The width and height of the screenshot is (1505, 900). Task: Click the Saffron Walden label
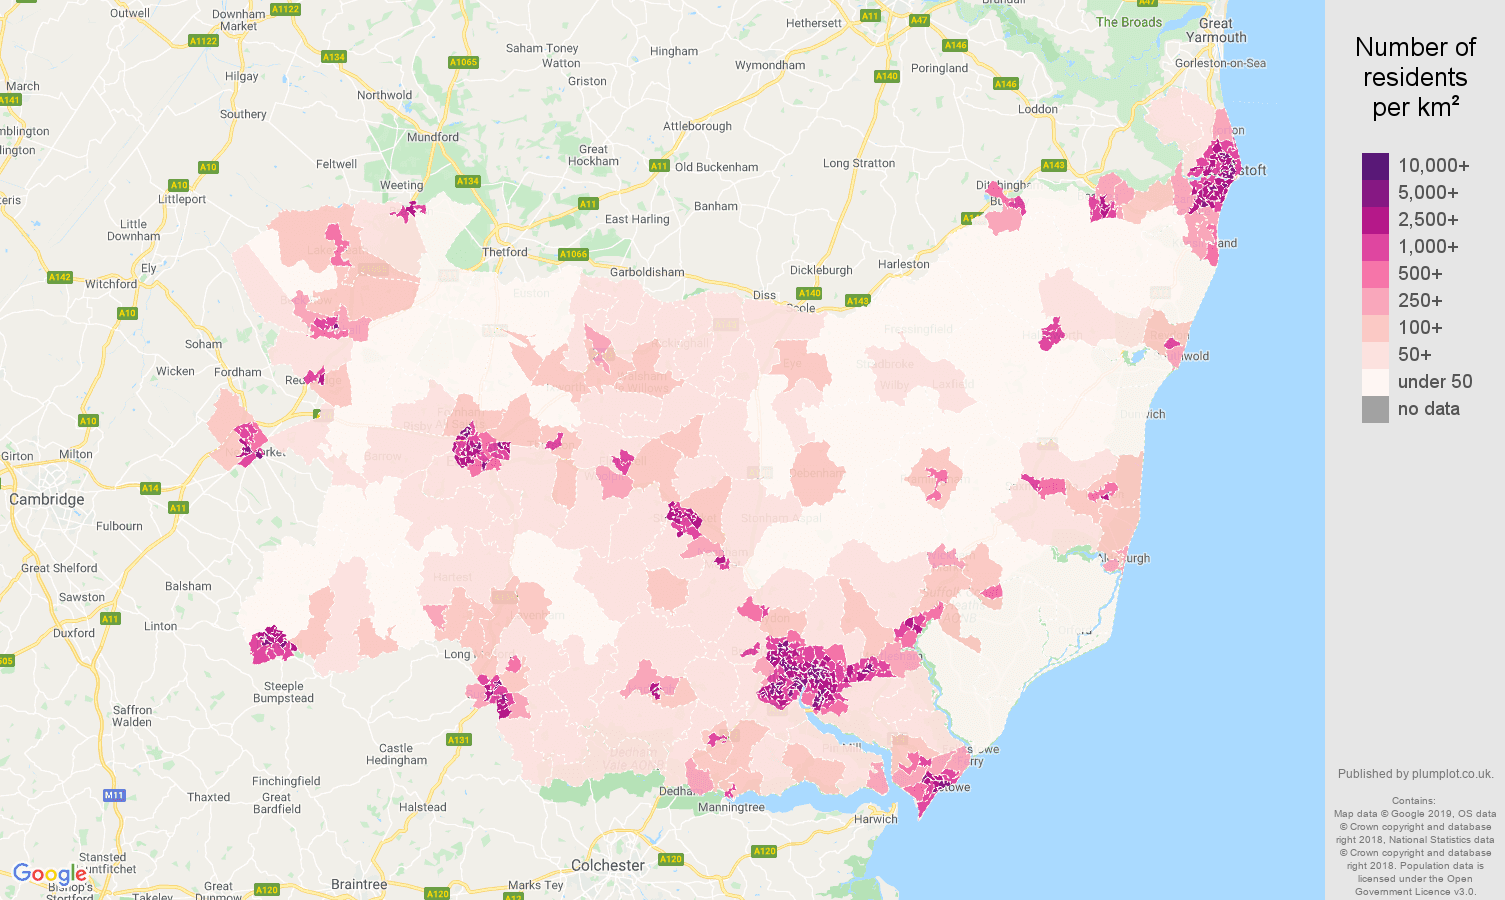(132, 716)
